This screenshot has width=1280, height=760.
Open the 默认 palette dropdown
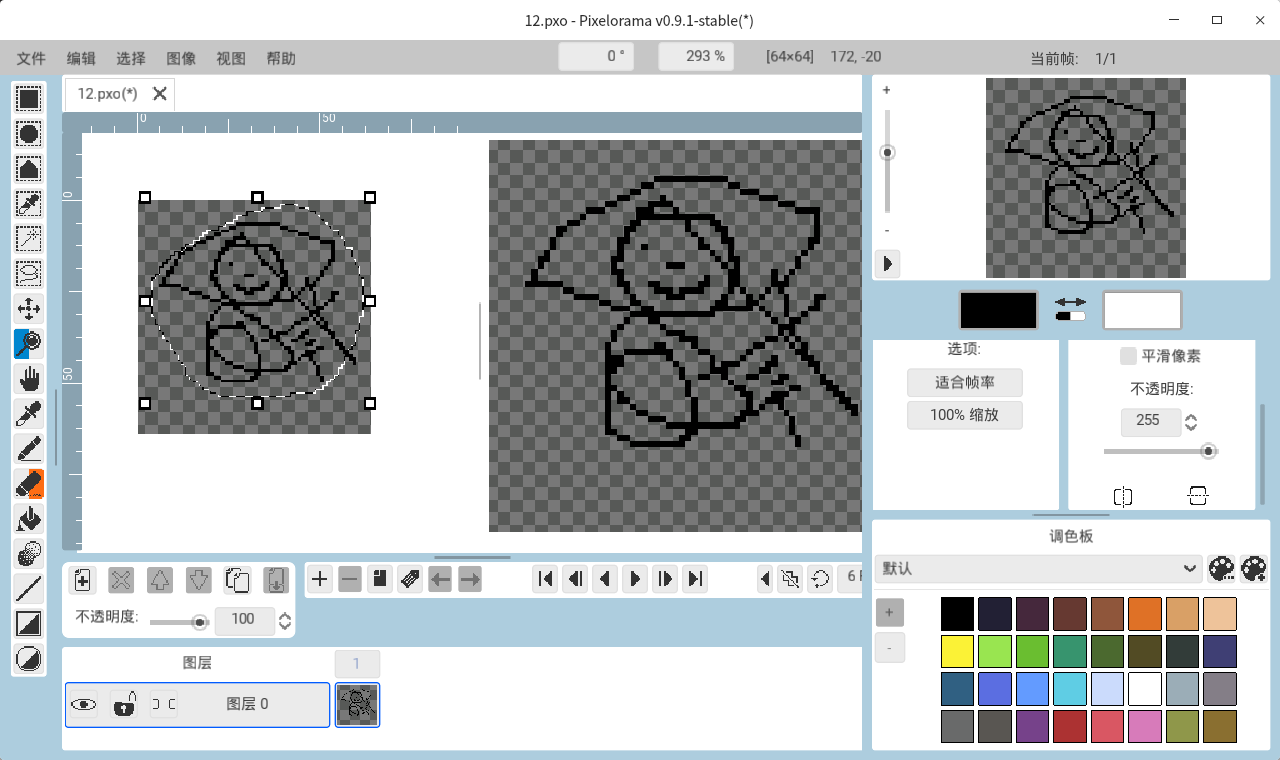pos(1037,568)
